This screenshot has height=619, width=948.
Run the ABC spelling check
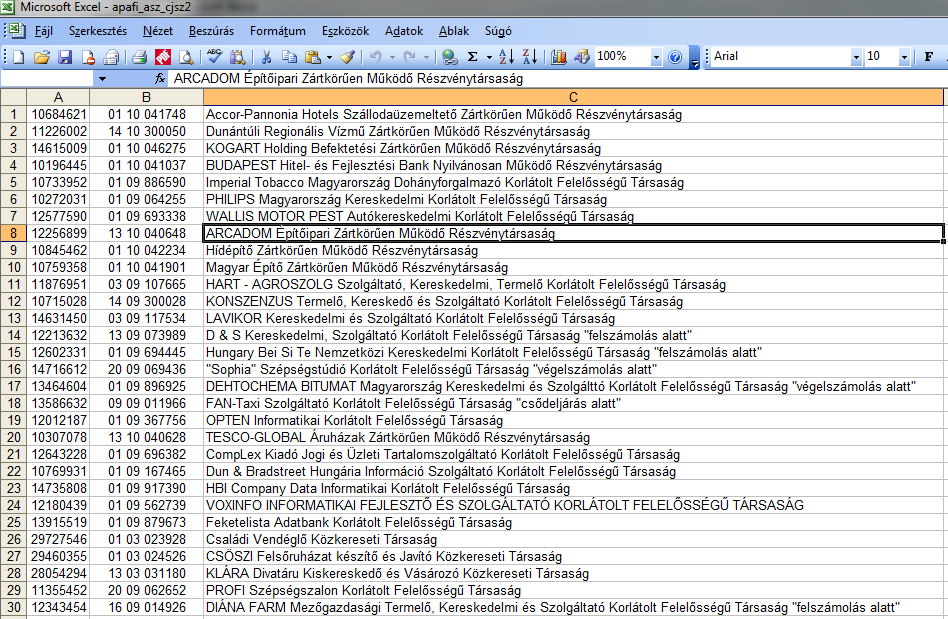tap(214, 57)
